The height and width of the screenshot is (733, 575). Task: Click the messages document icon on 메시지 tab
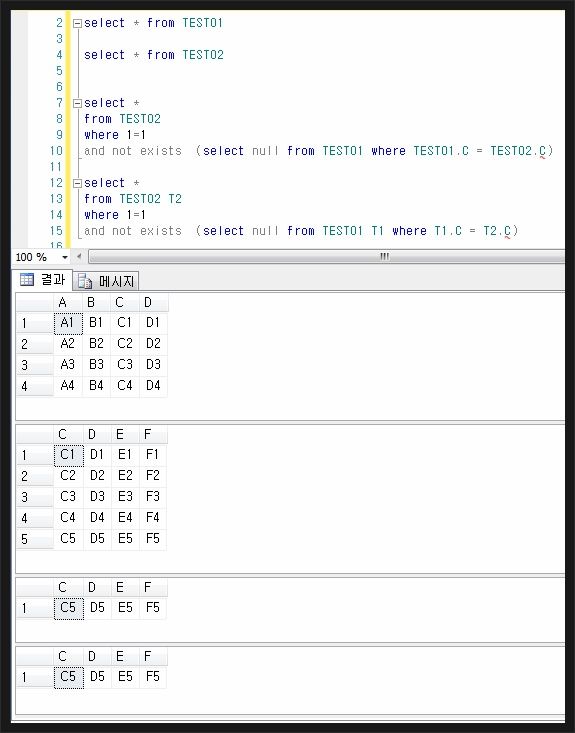coord(85,281)
